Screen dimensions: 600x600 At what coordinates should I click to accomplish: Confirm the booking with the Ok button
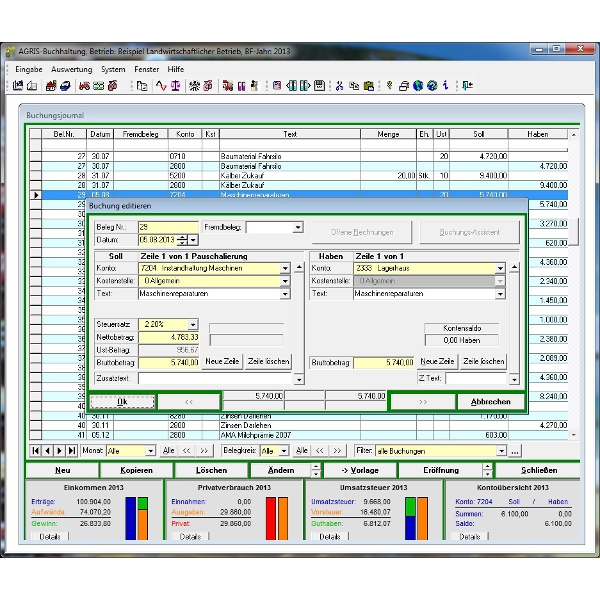pyautogui.click(x=122, y=401)
